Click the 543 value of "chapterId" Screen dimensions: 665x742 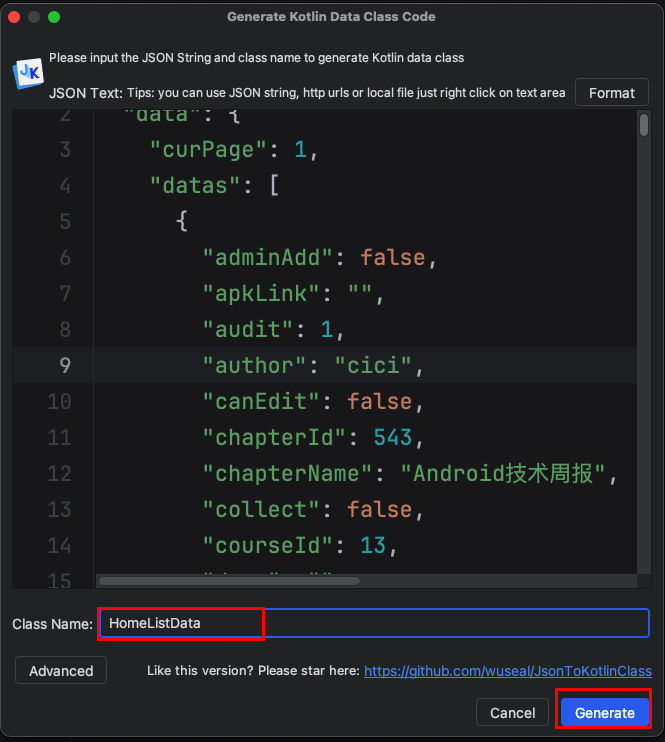[392, 437]
